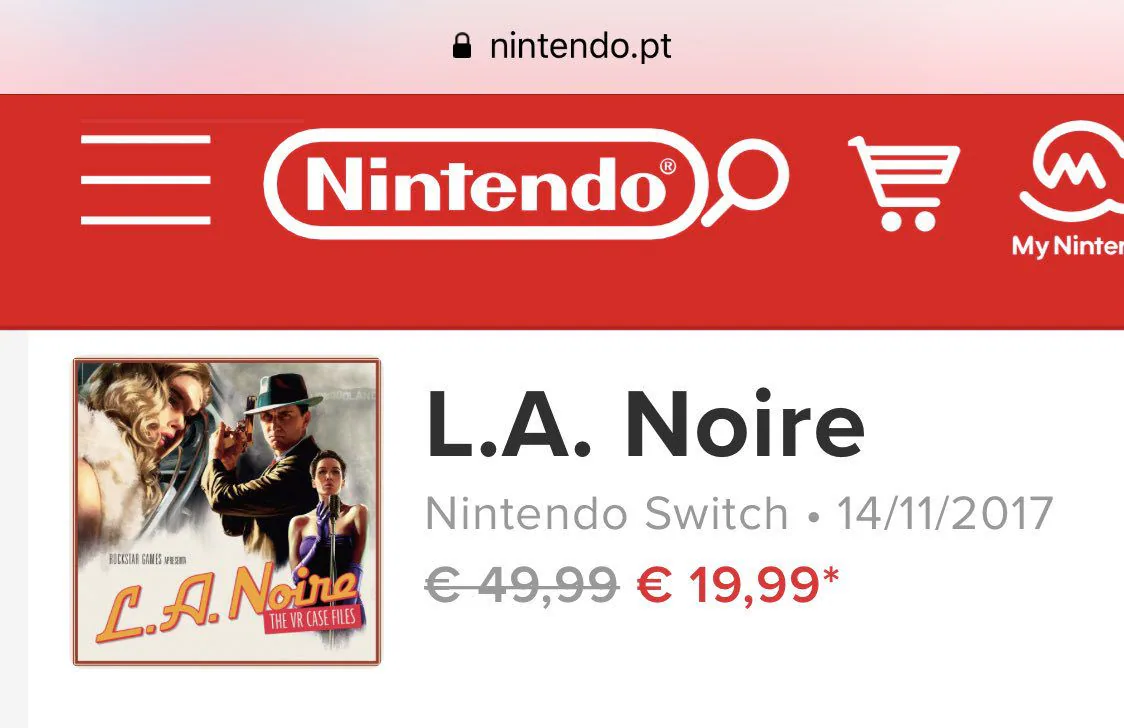Click Rockstar Games text on the cover
This screenshot has height=728, width=1124.
coord(139,558)
